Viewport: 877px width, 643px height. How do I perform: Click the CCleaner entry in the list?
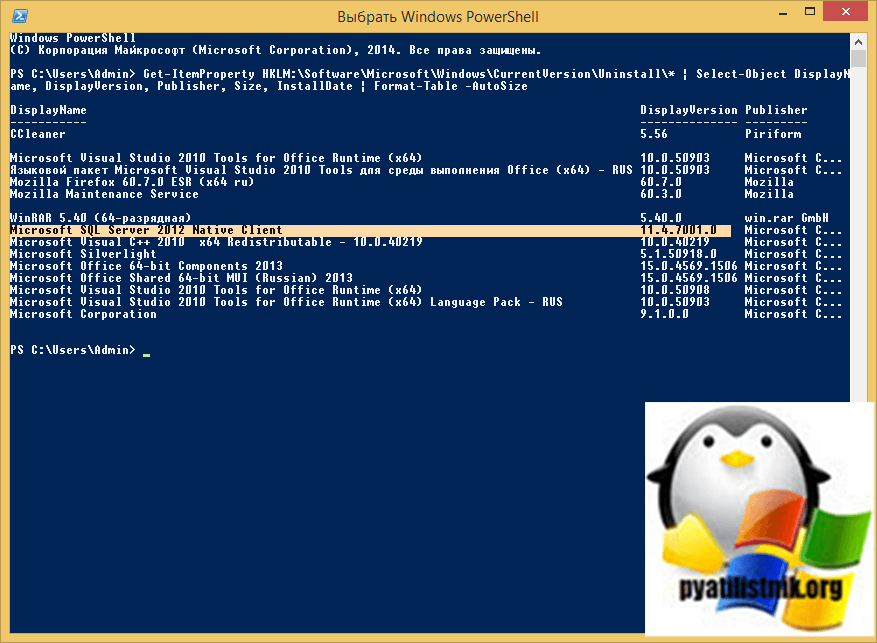pos(37,134)
